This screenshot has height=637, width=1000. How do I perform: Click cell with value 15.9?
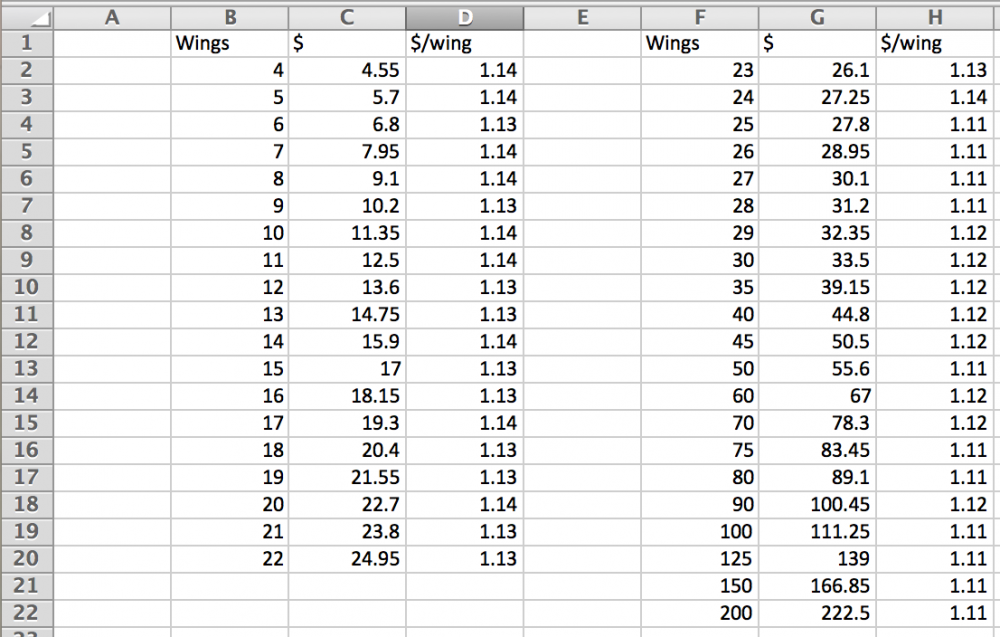pos(347,342)
